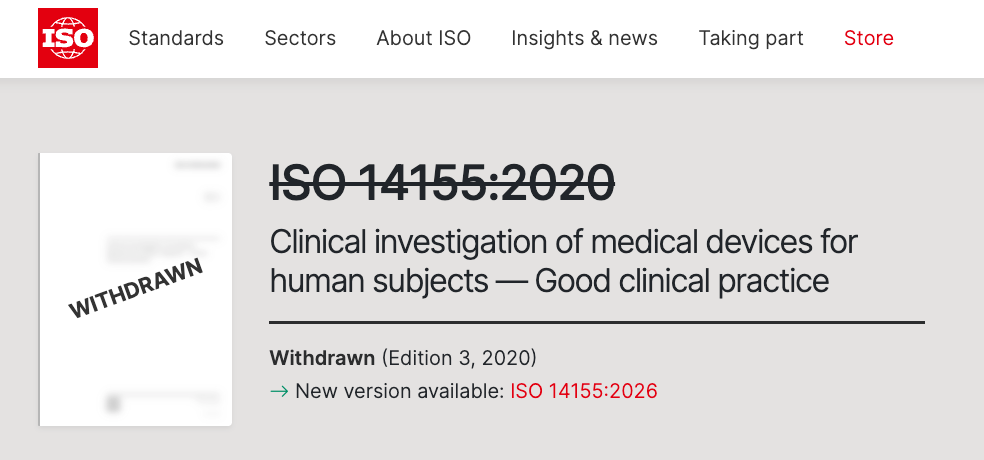The image size is (984, 460).
Task: Click the WITHDRAWN stamp on the cover
Action: 136,288
